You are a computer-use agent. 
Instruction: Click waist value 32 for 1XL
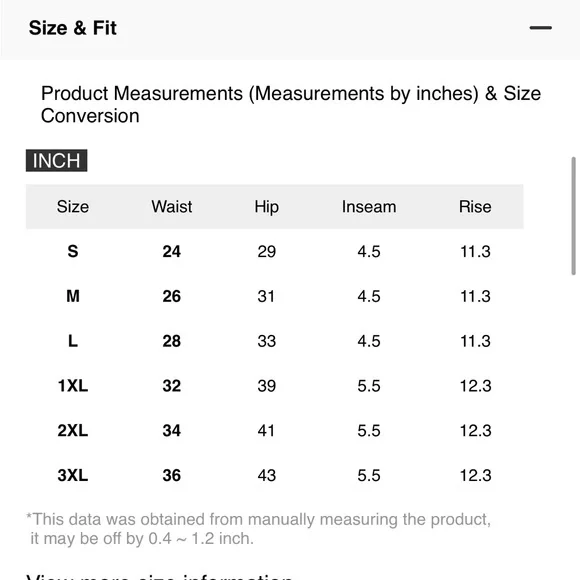coord(172,386)
